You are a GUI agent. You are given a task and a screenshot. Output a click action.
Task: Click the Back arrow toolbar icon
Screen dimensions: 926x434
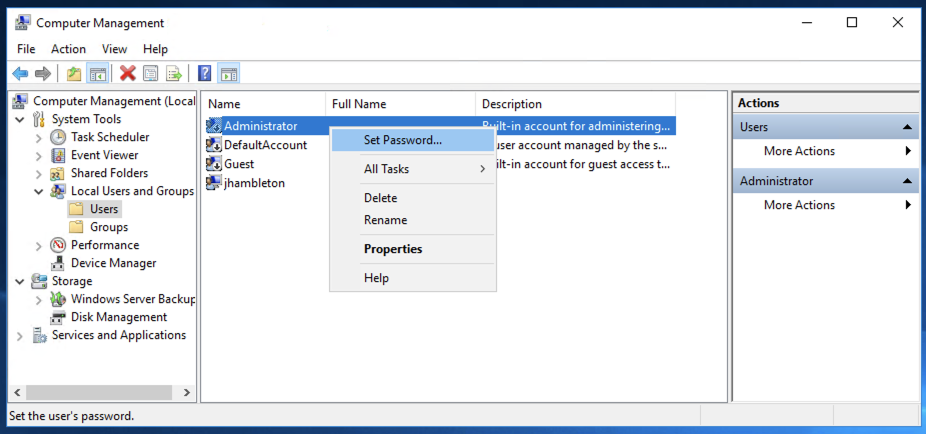click(x=20, y=74)
